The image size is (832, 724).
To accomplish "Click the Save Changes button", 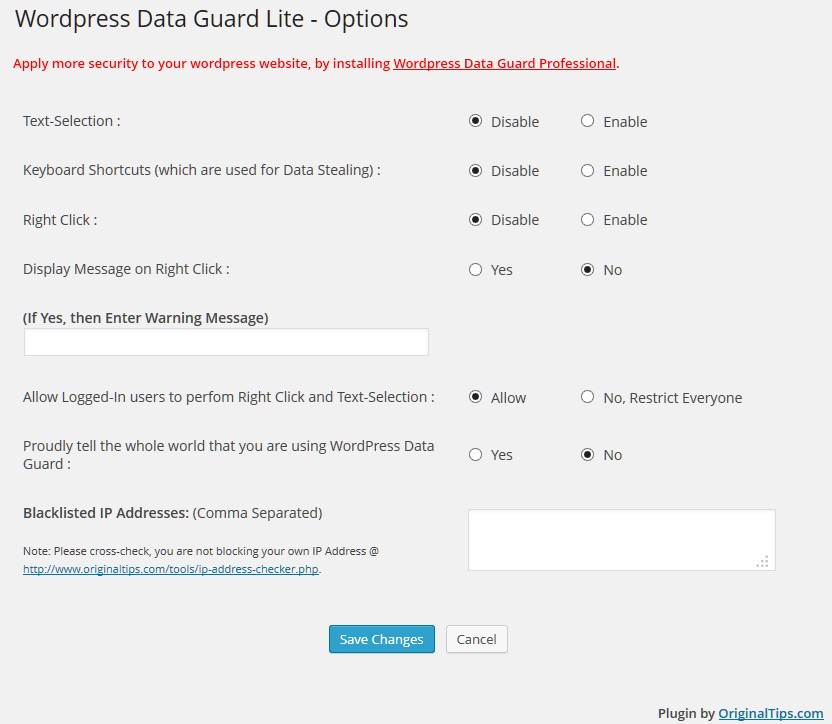I will tap(382, 639).
